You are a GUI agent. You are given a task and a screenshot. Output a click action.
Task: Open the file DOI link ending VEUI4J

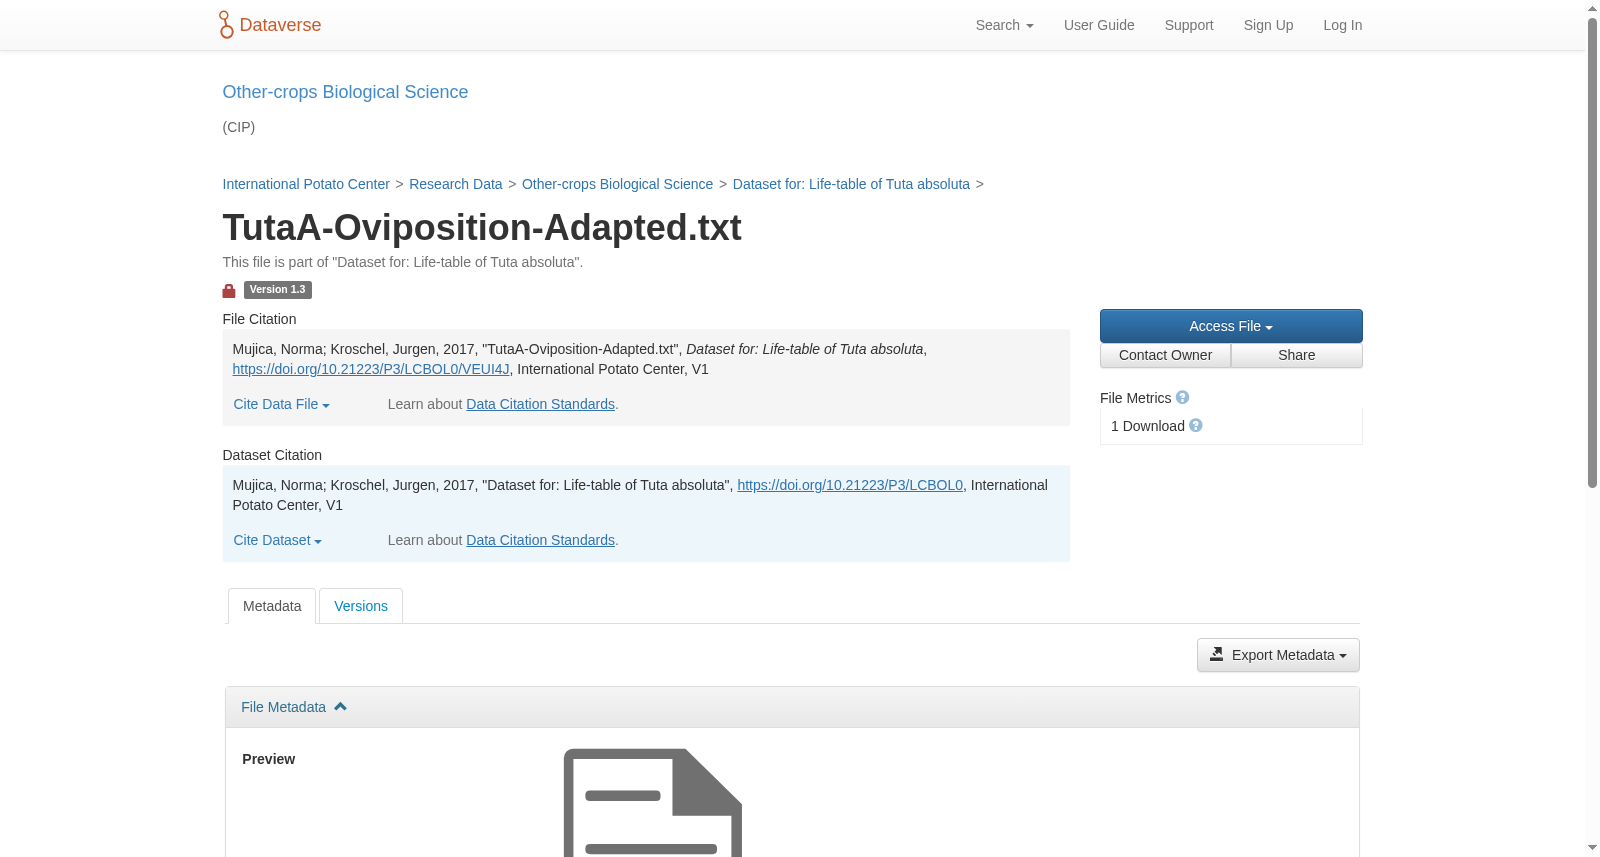click(x=371, y=369)
